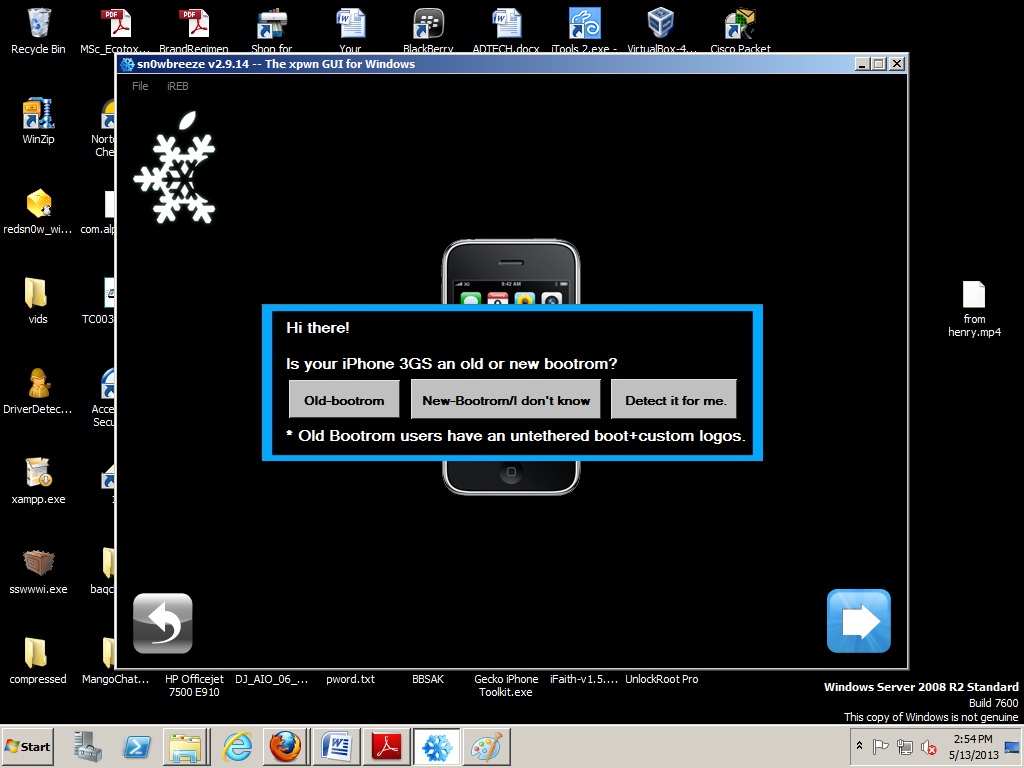Select the UnlockRoot Pro desktop label
Viewport: 1024px width, 768px height.
pyautogui.click(x=662, y=679)
